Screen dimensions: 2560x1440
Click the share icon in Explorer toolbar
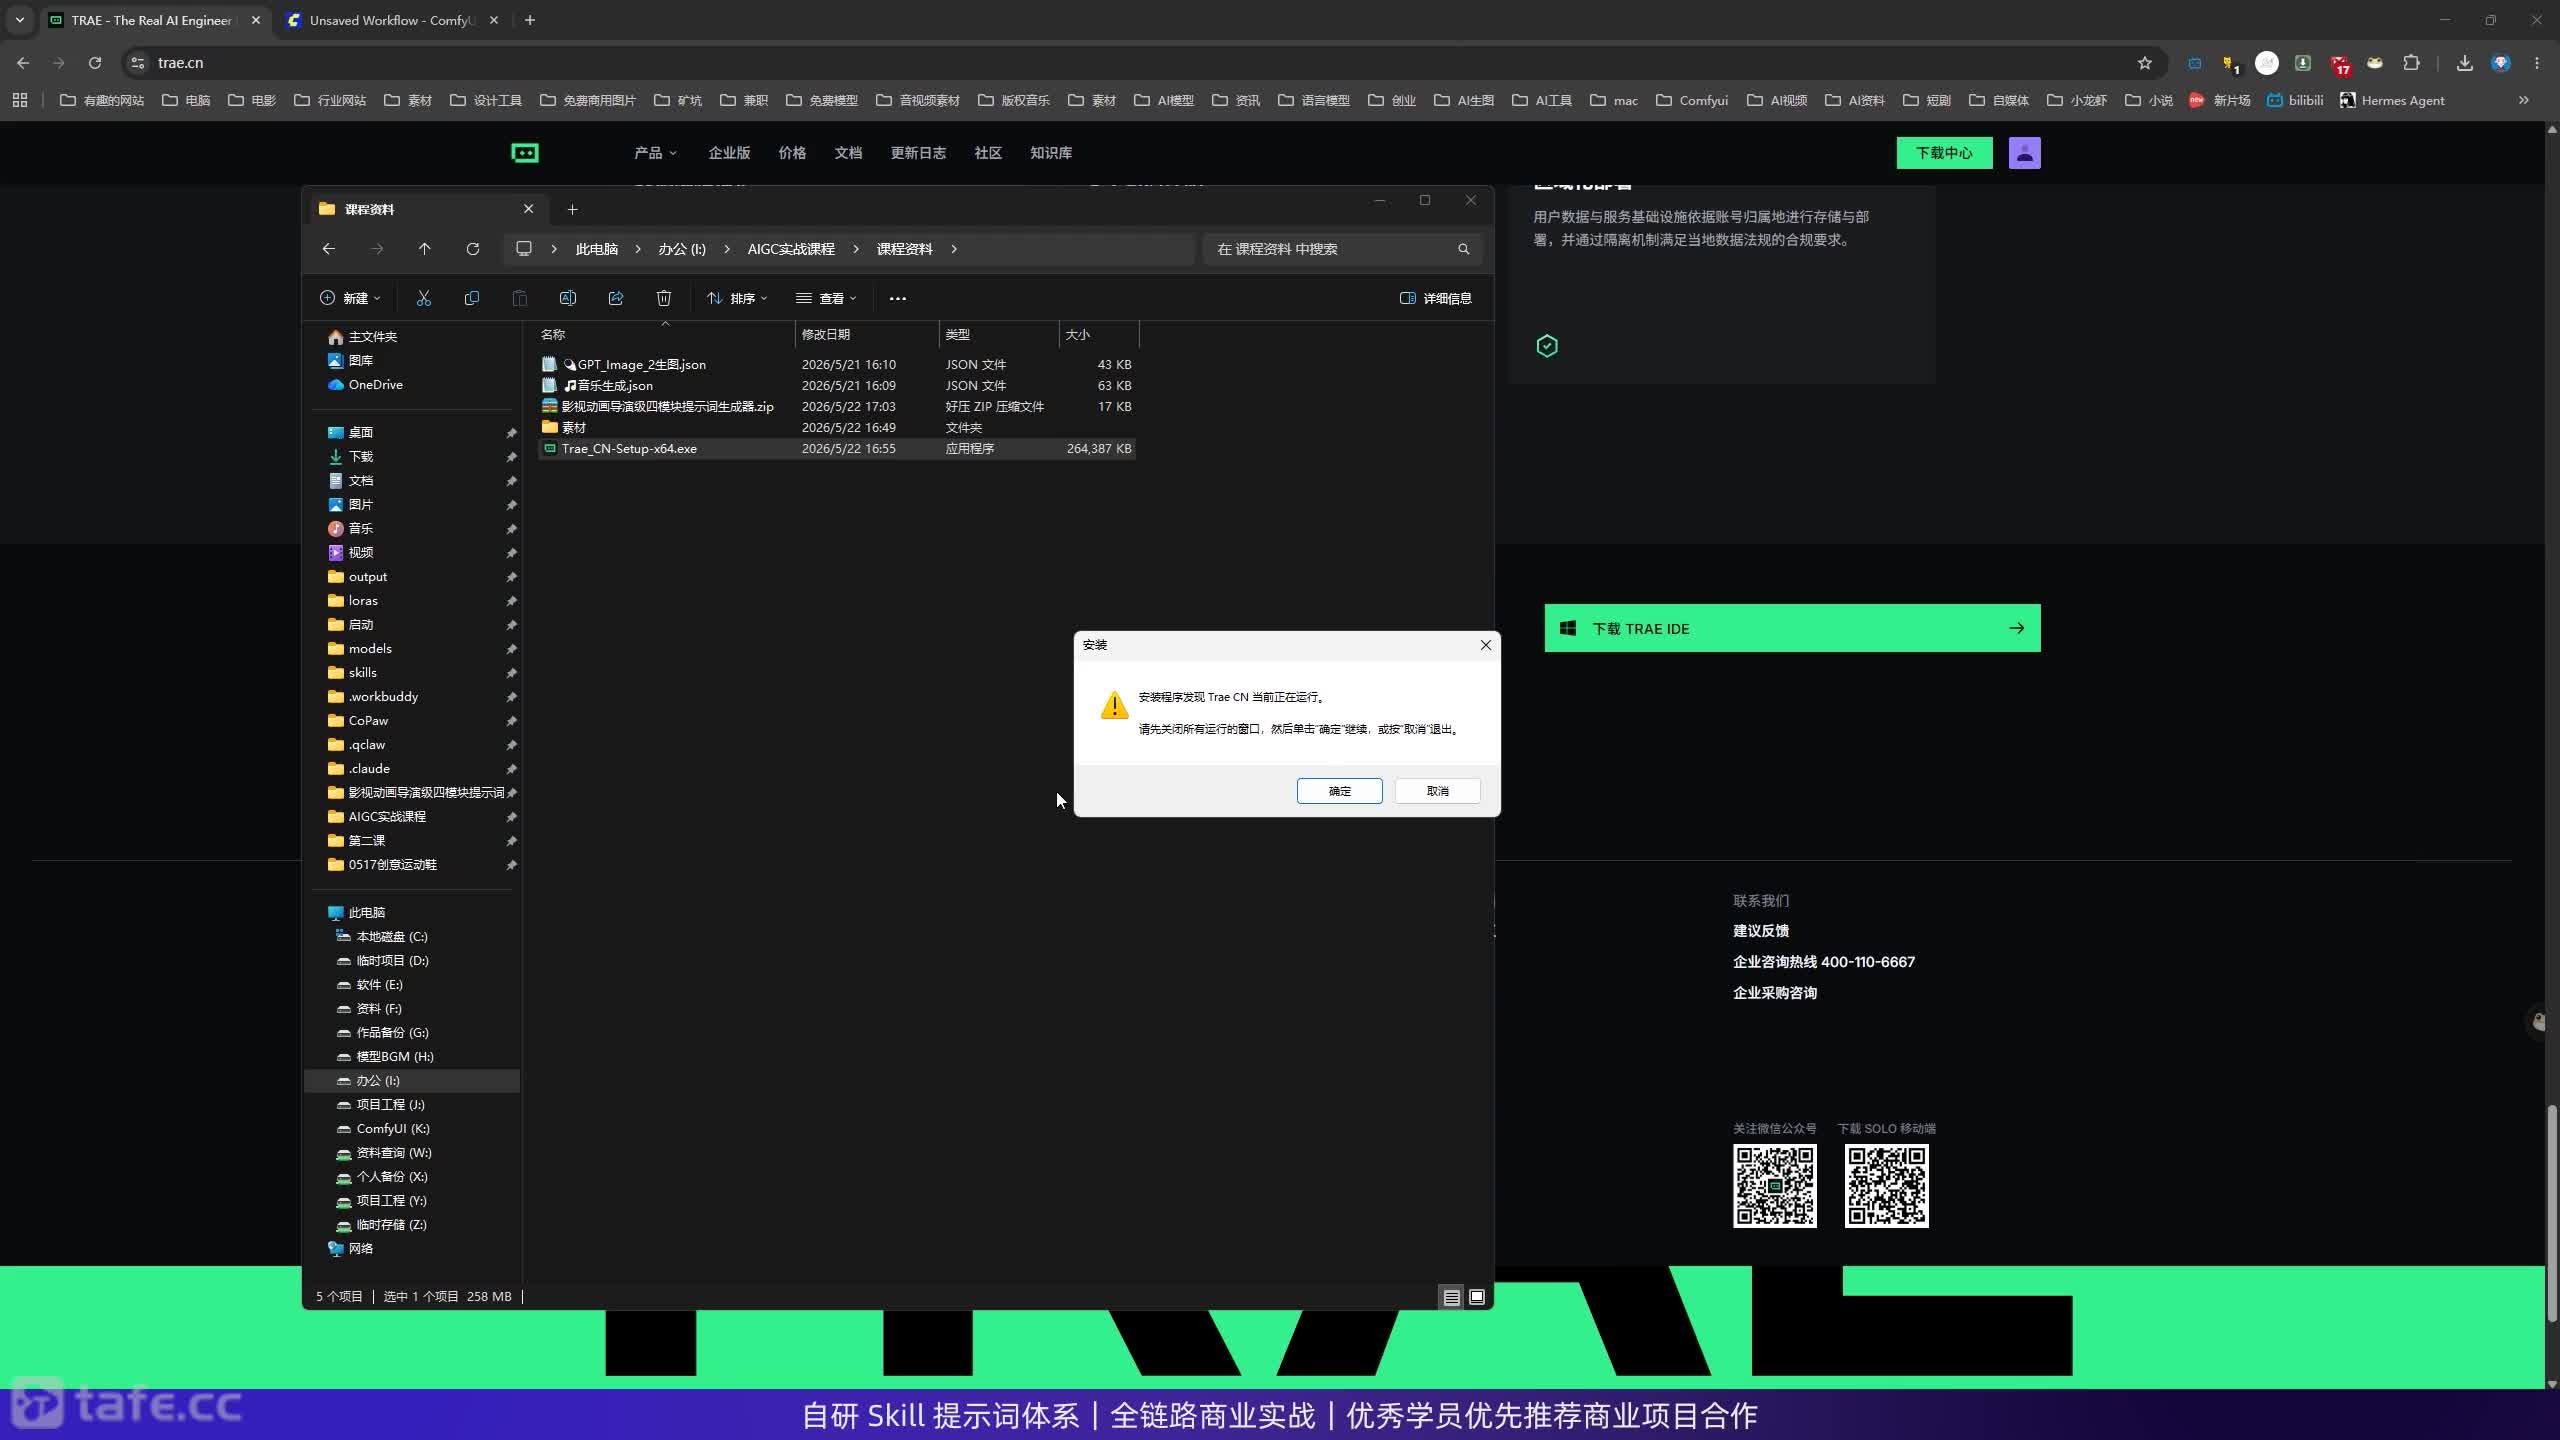click(x=616, y=298)
